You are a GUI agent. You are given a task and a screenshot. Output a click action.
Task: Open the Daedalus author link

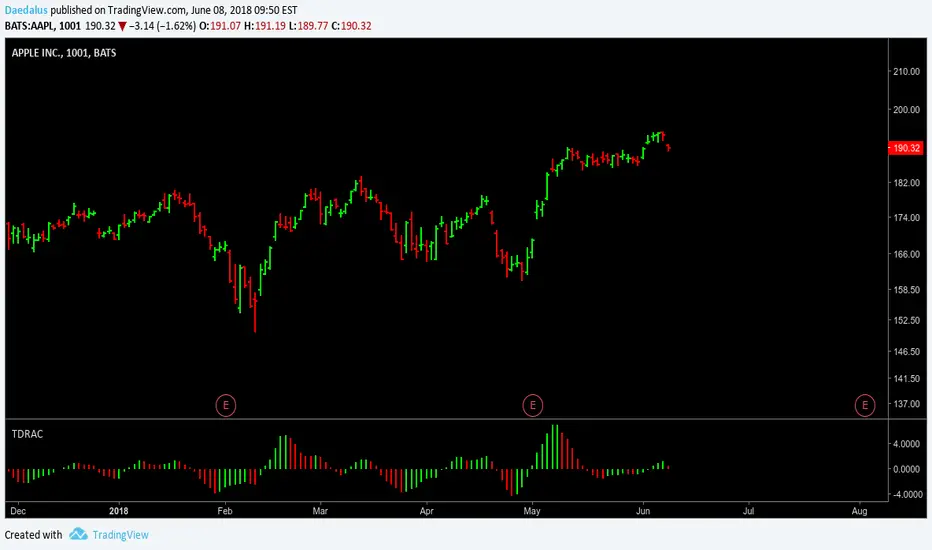[26, 10]
